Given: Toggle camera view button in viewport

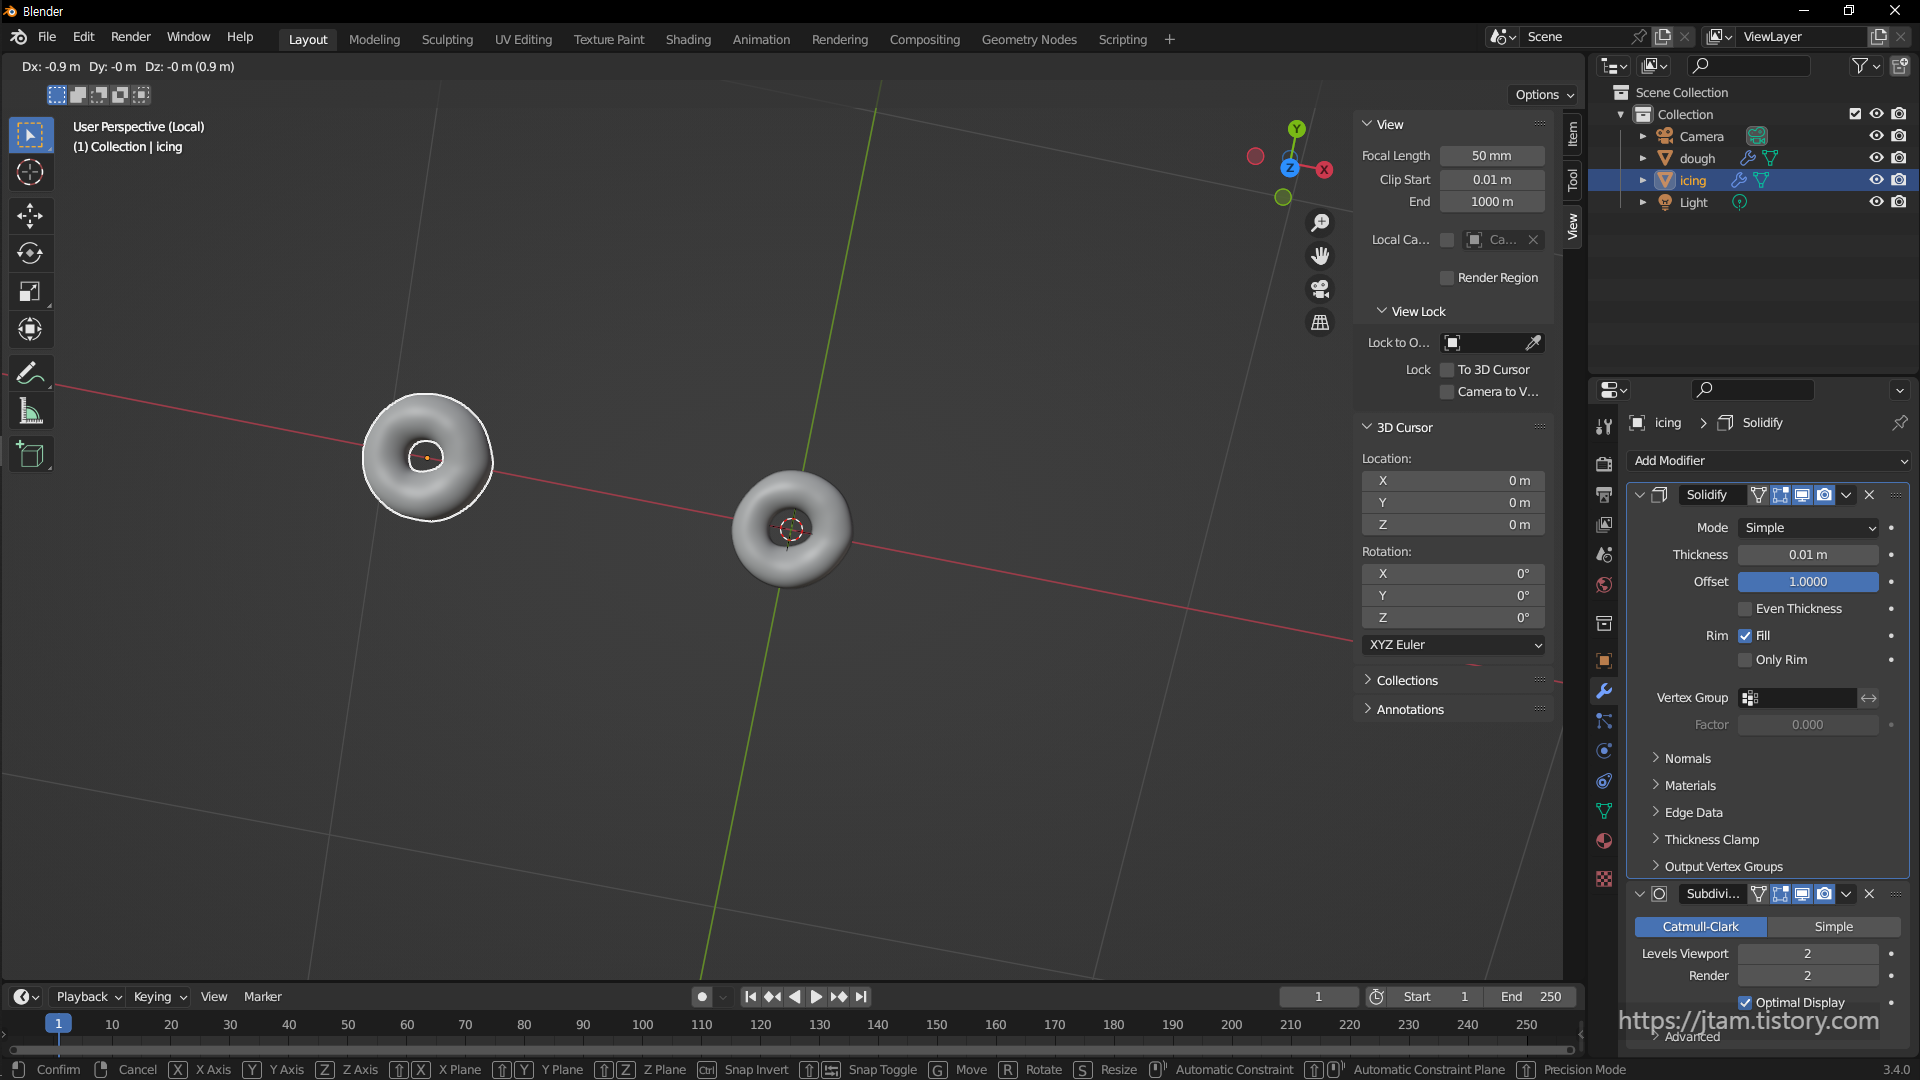Looking at the screenshot, I should (x=1320, y=289).
